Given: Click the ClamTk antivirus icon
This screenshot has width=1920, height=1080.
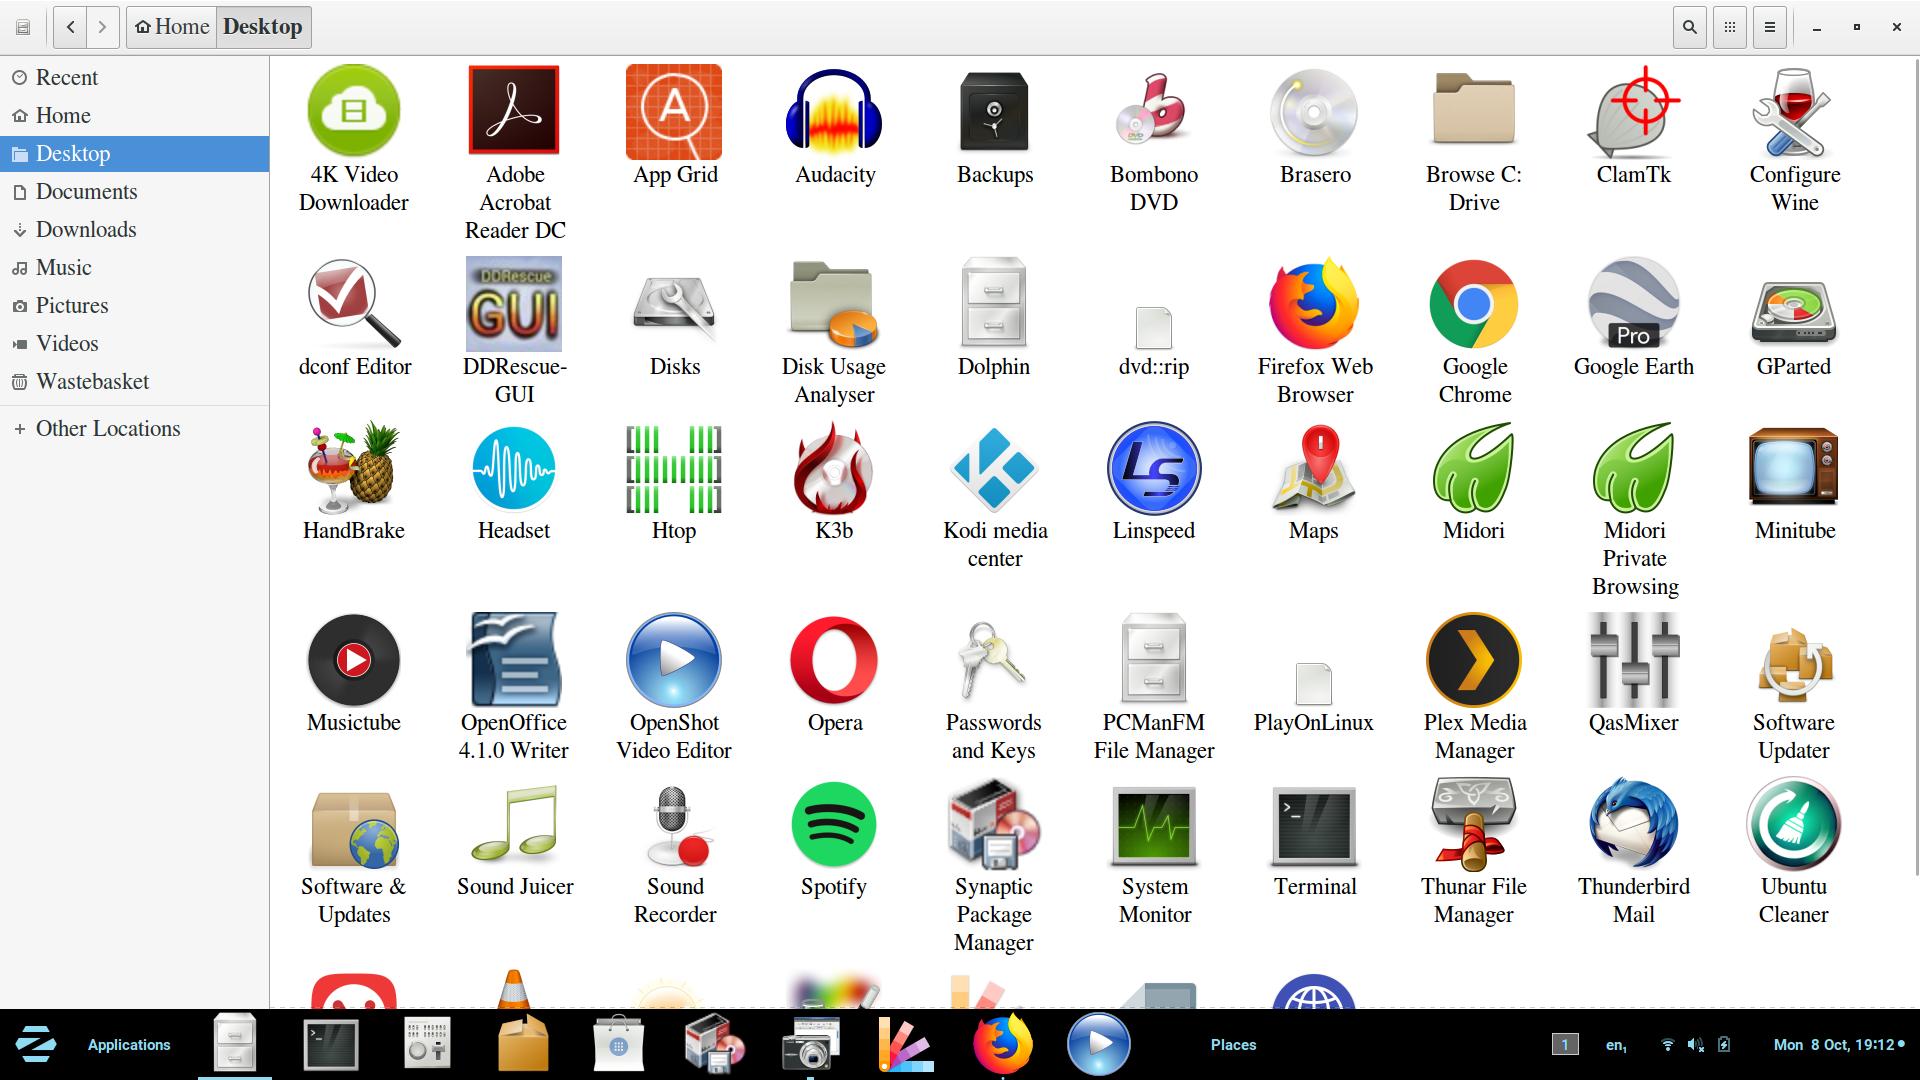Looking at the screenshot, I should coord(1633,112).
